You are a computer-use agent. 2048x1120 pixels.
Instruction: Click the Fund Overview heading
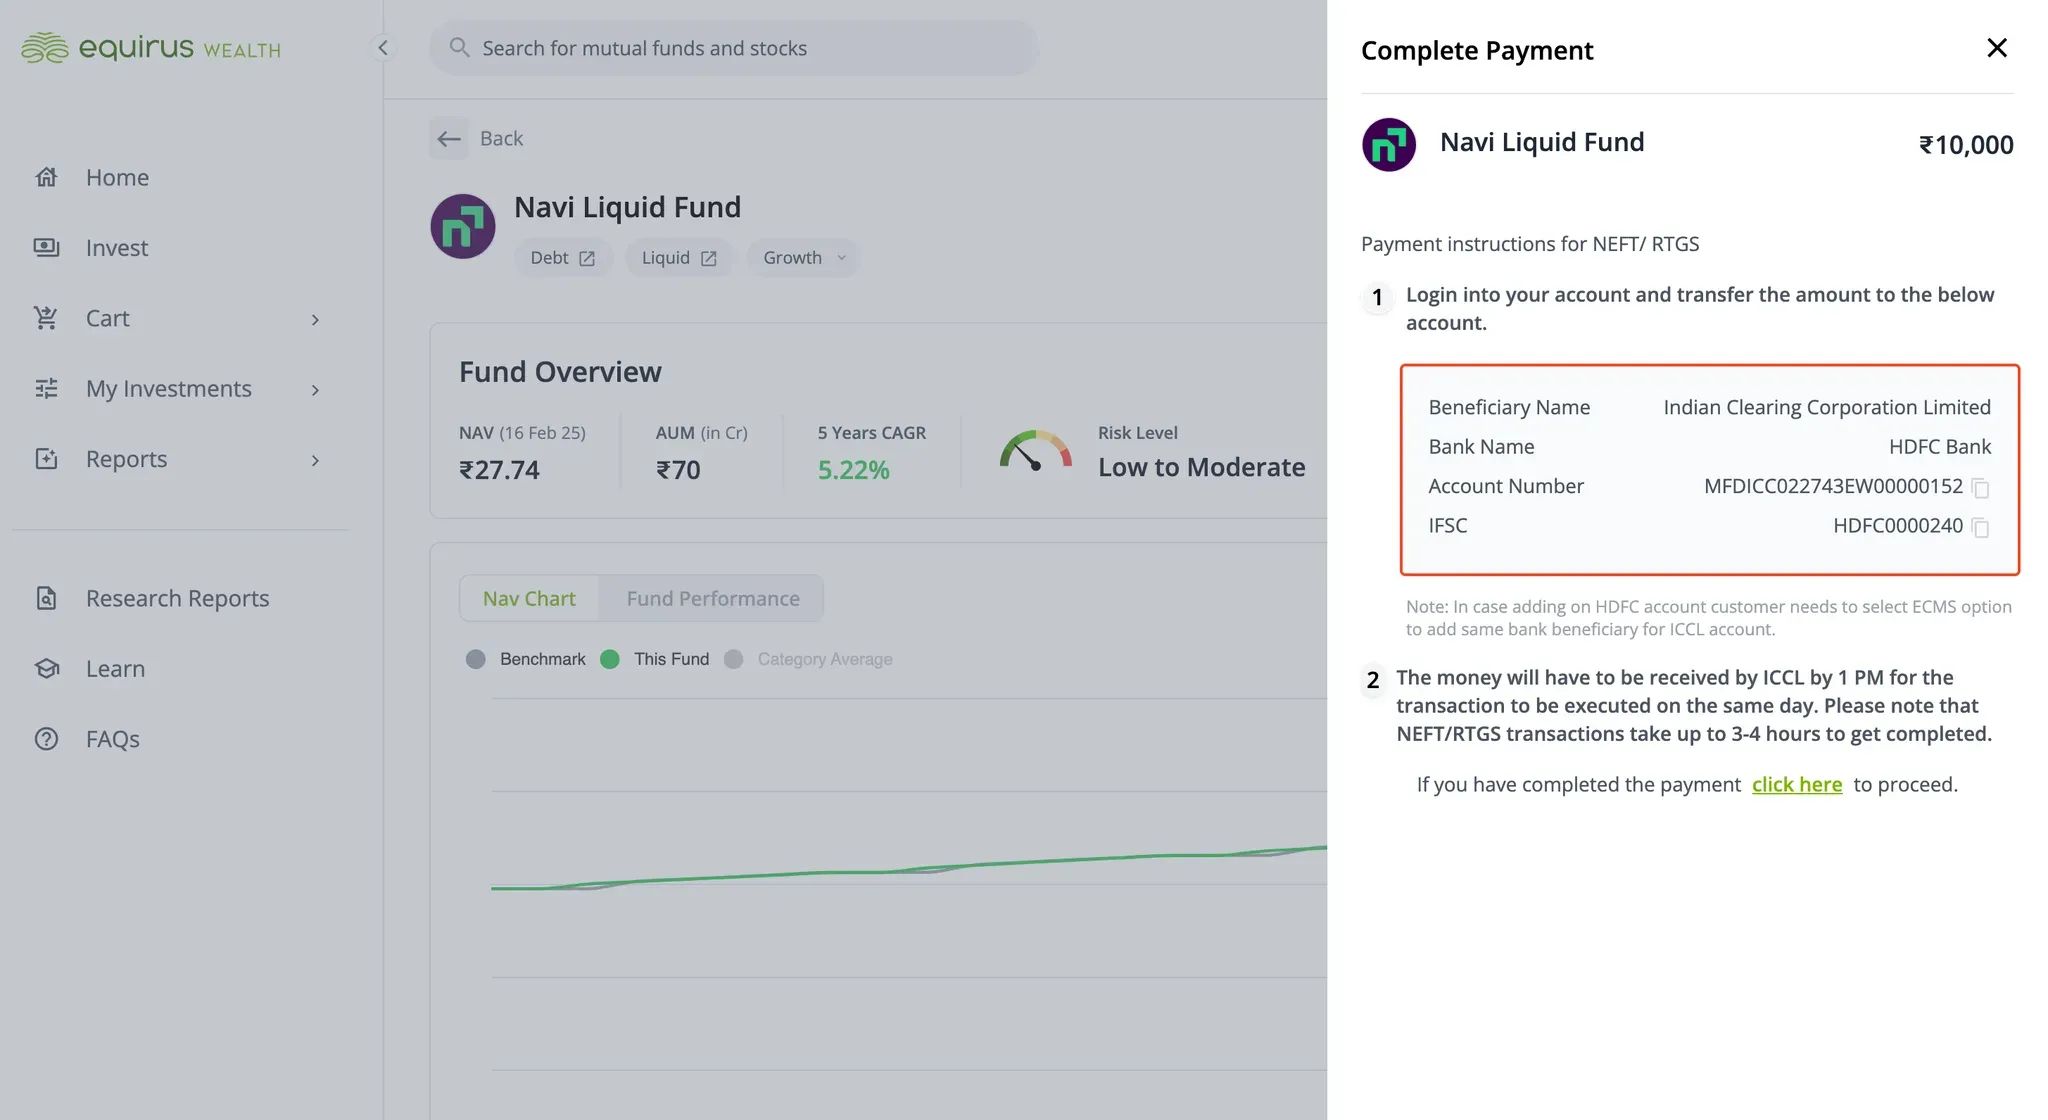(x=560, y=372)
